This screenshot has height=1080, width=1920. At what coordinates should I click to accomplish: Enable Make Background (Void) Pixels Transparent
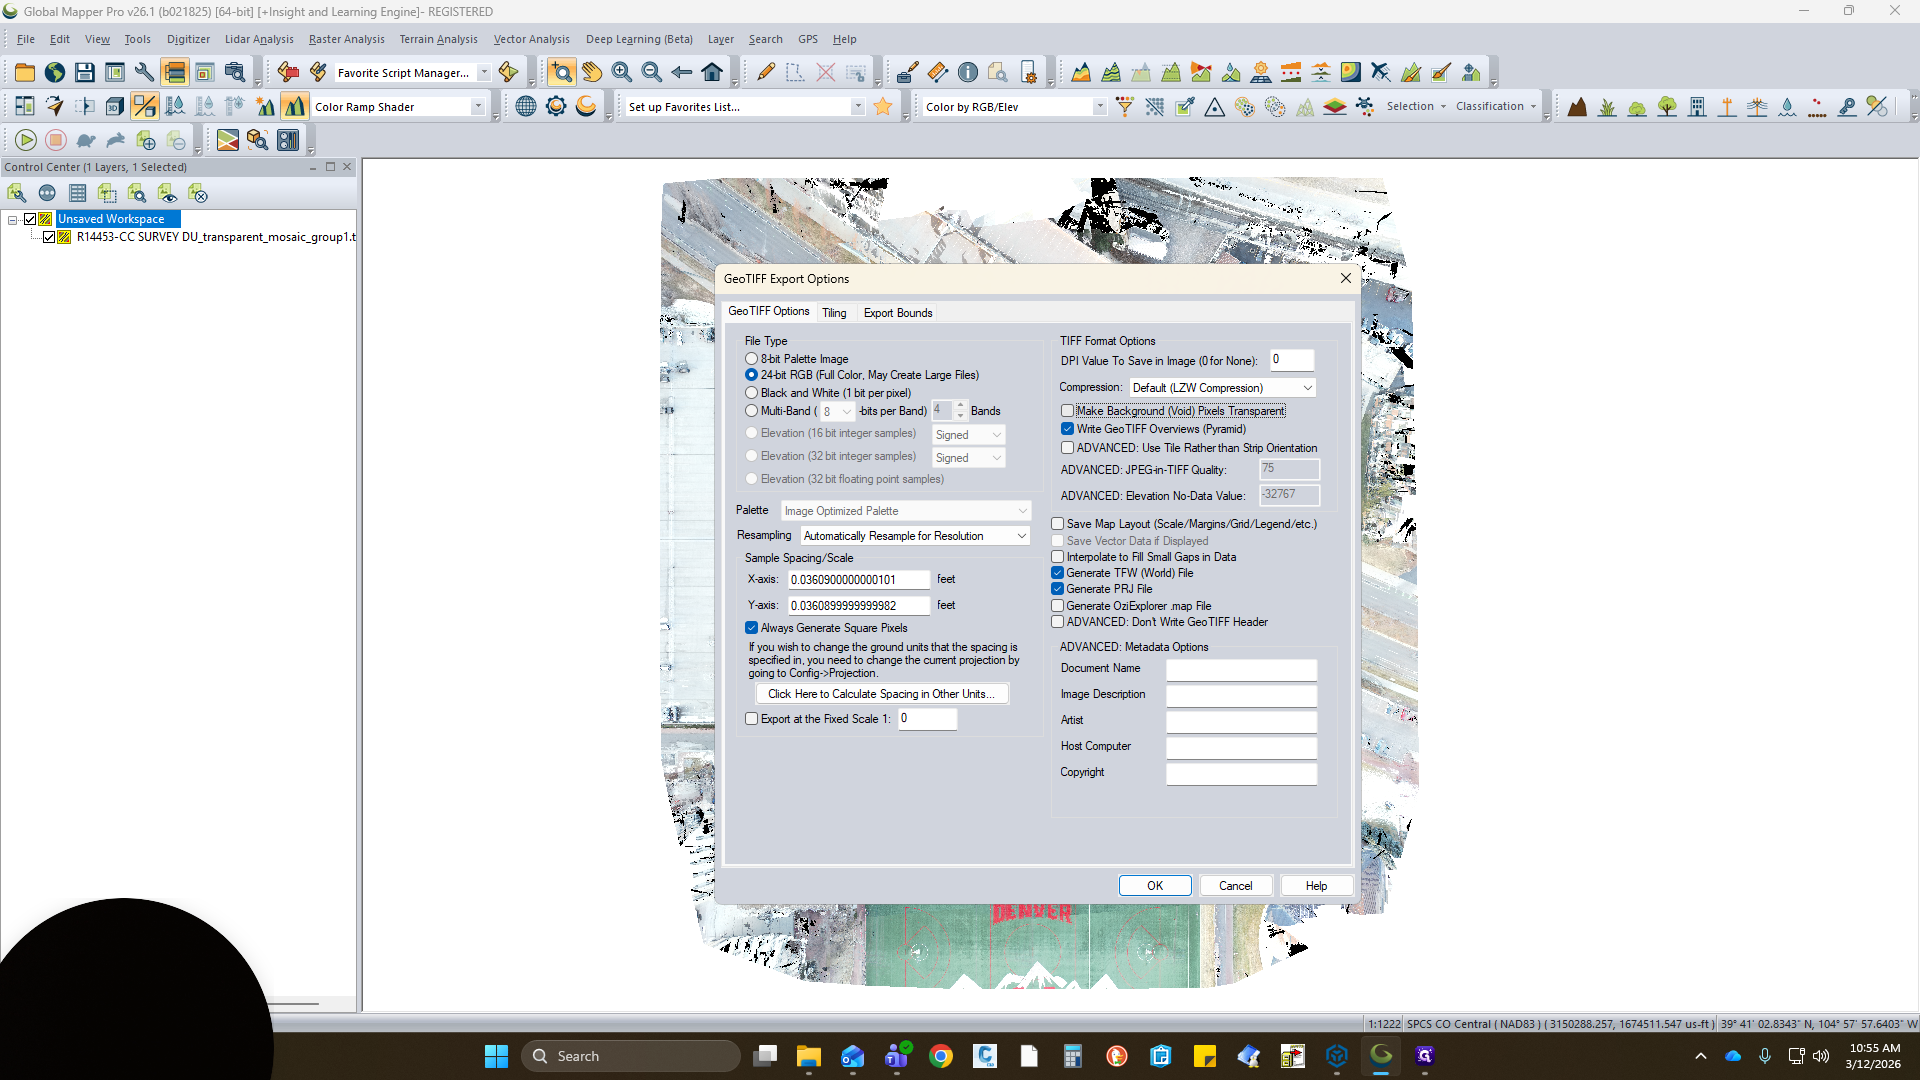[x=1067, y=411]
